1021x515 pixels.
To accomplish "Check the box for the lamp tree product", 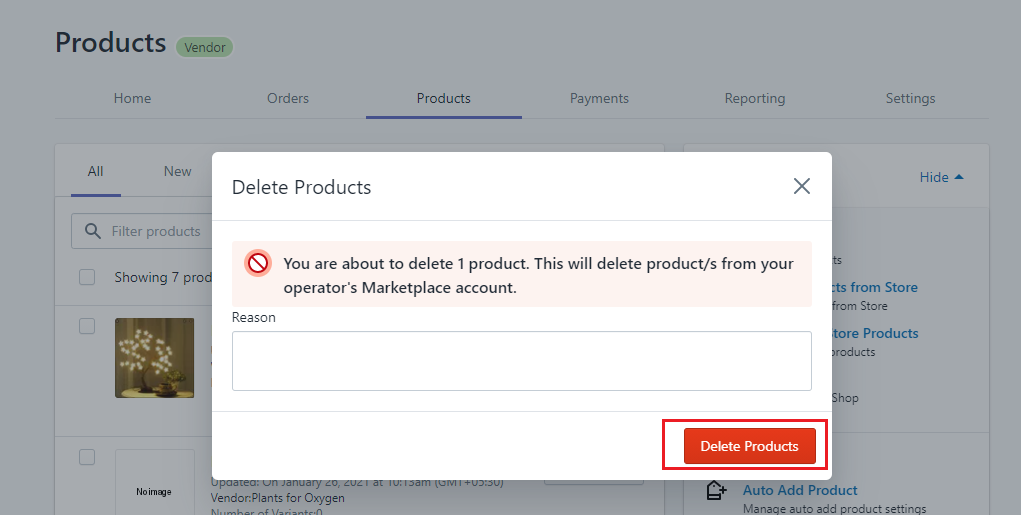I will pos(87,326).
